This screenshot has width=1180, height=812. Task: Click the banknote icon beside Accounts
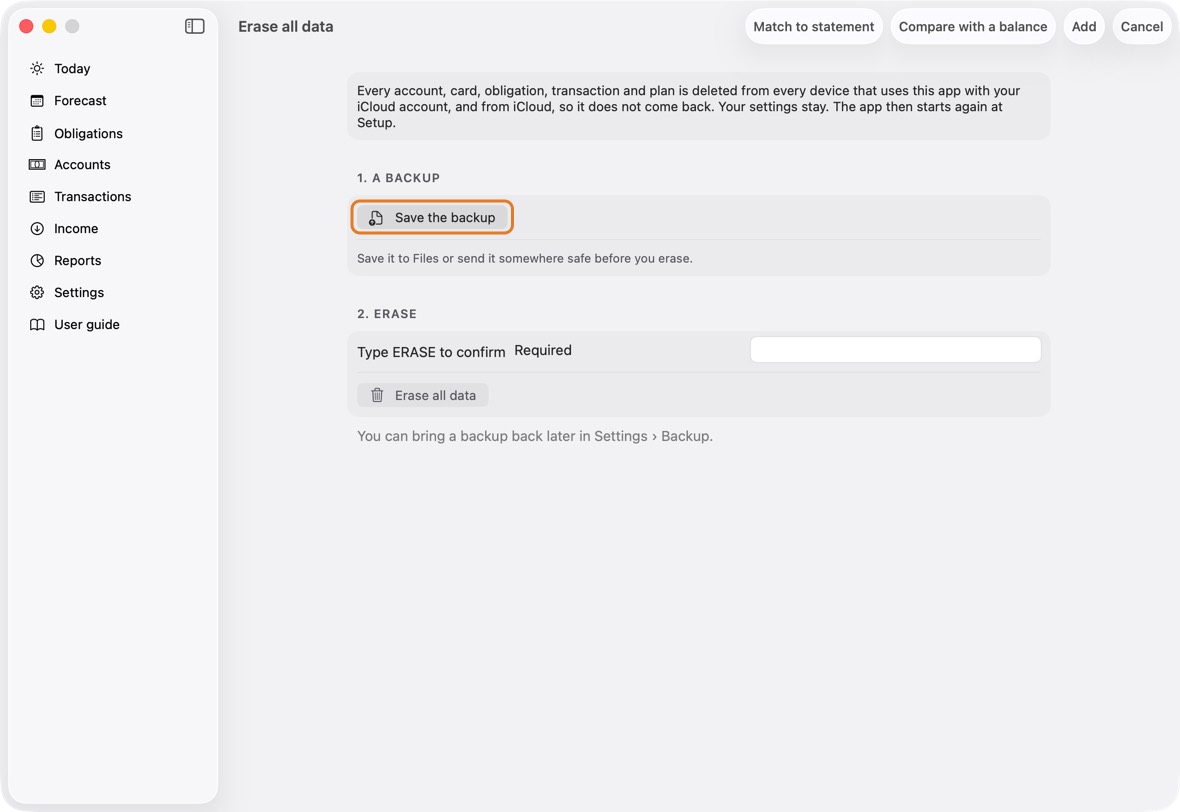point(37,165)
